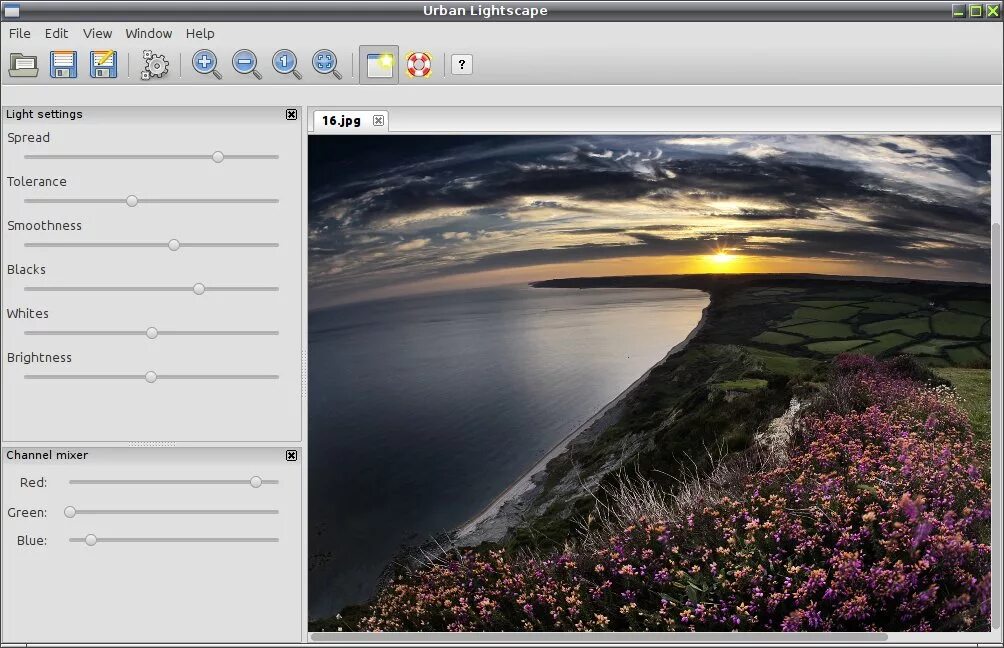The image size is (1004, 648).
Task: Open the Help menu
Action: point(200,33)
